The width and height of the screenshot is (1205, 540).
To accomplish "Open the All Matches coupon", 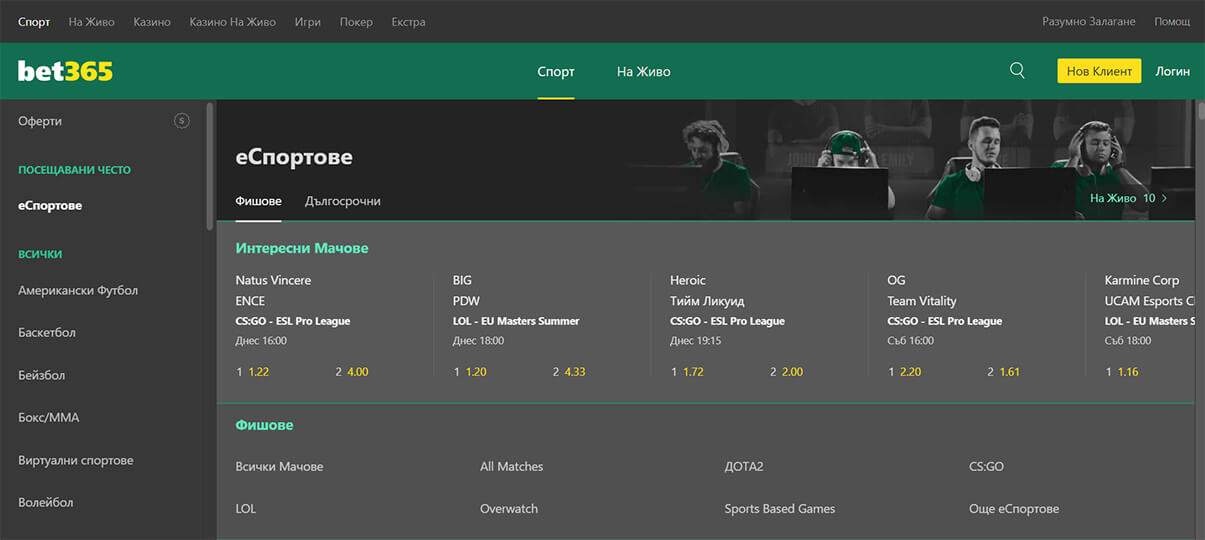I will 512,466.
